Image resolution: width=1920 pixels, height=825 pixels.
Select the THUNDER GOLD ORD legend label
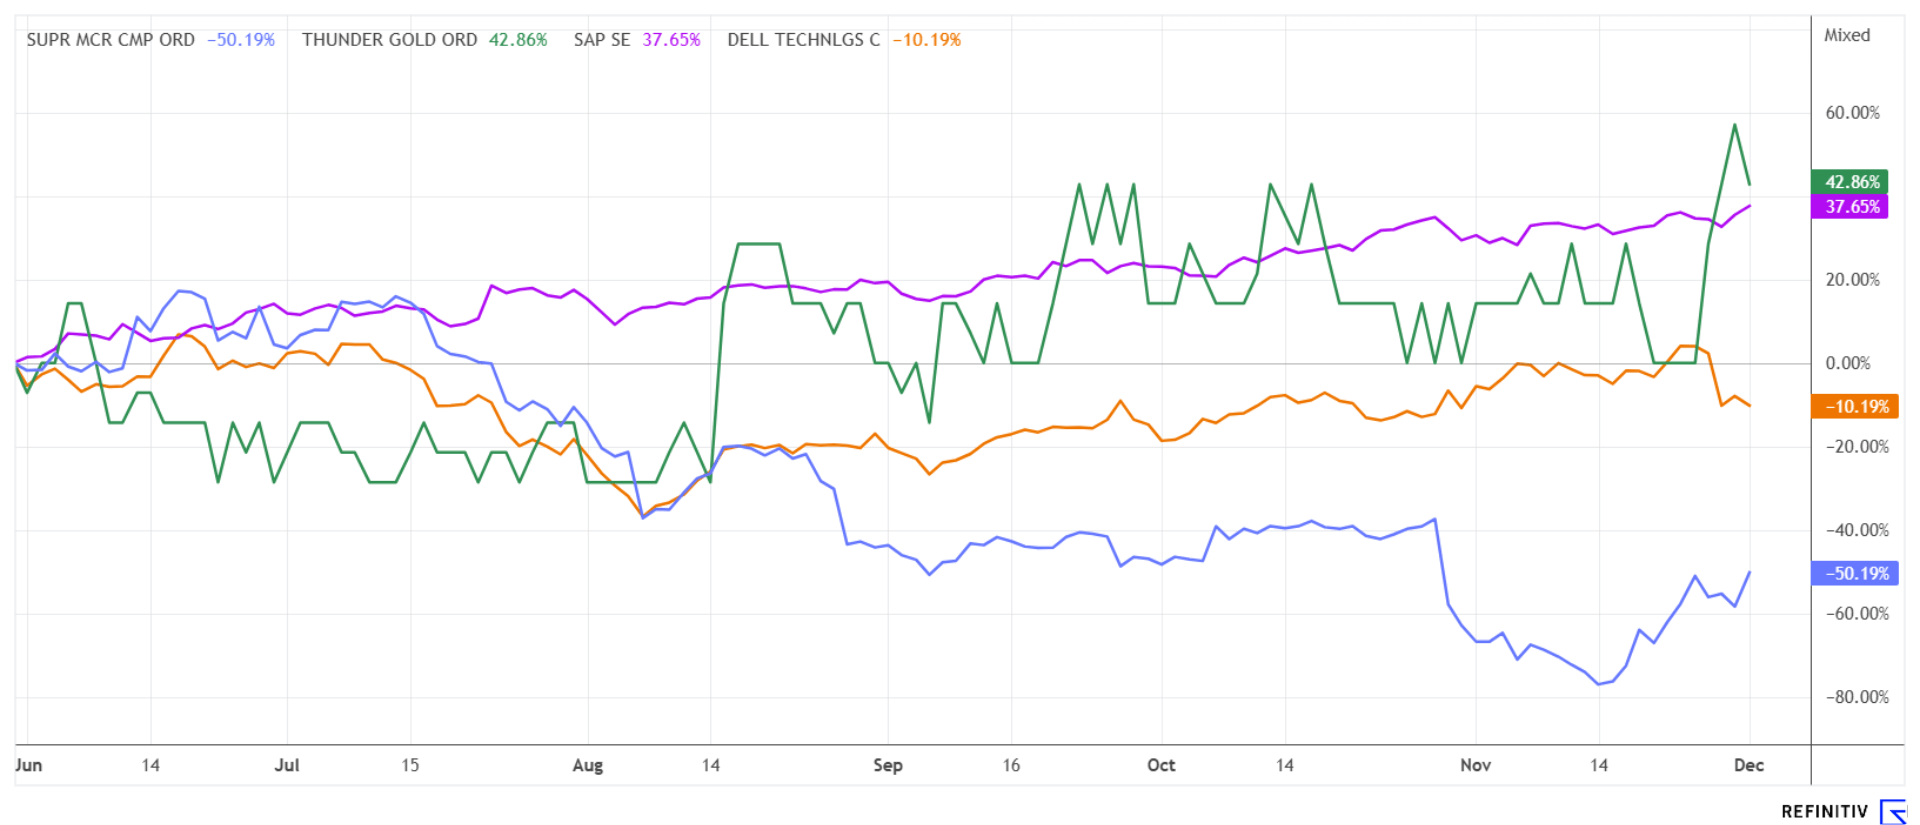coord(389,40)
